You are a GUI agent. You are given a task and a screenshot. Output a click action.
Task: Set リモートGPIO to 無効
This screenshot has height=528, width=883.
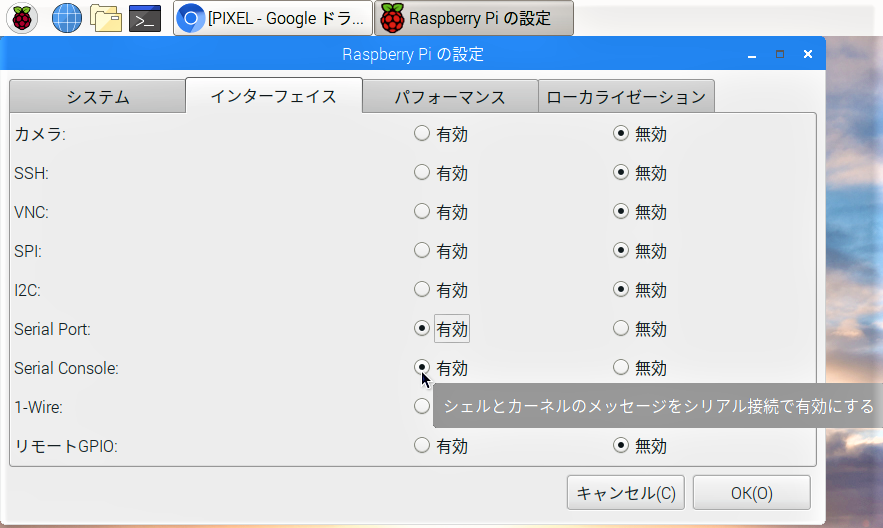tap(621, 445)
